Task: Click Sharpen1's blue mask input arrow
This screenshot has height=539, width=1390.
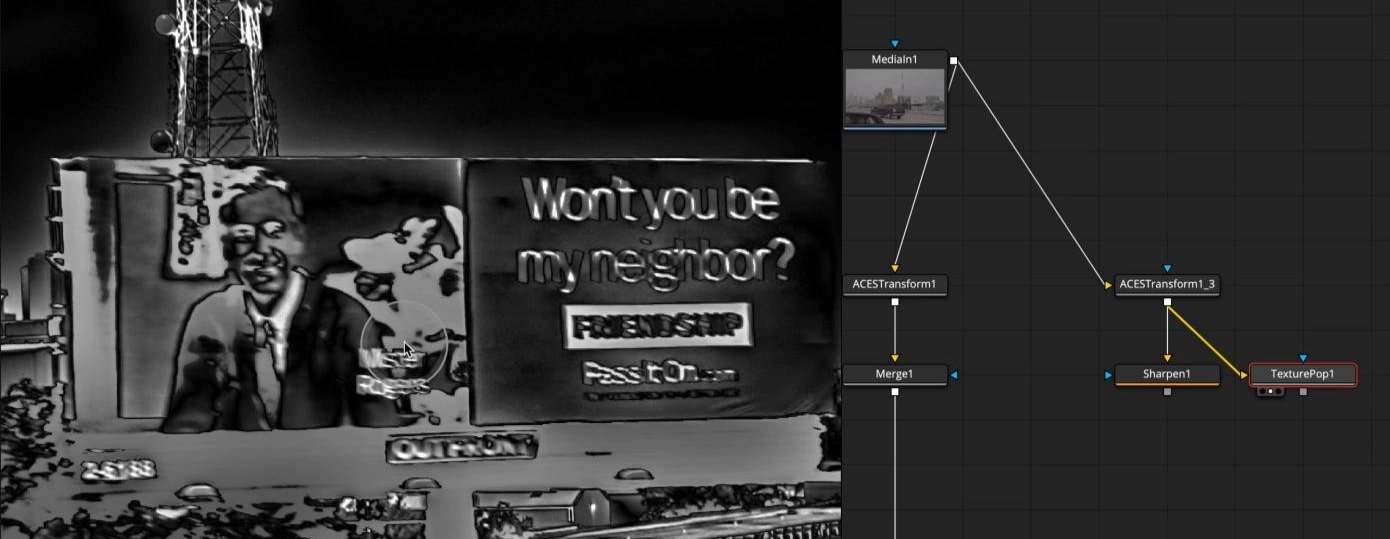Action: coord(1108,375)
